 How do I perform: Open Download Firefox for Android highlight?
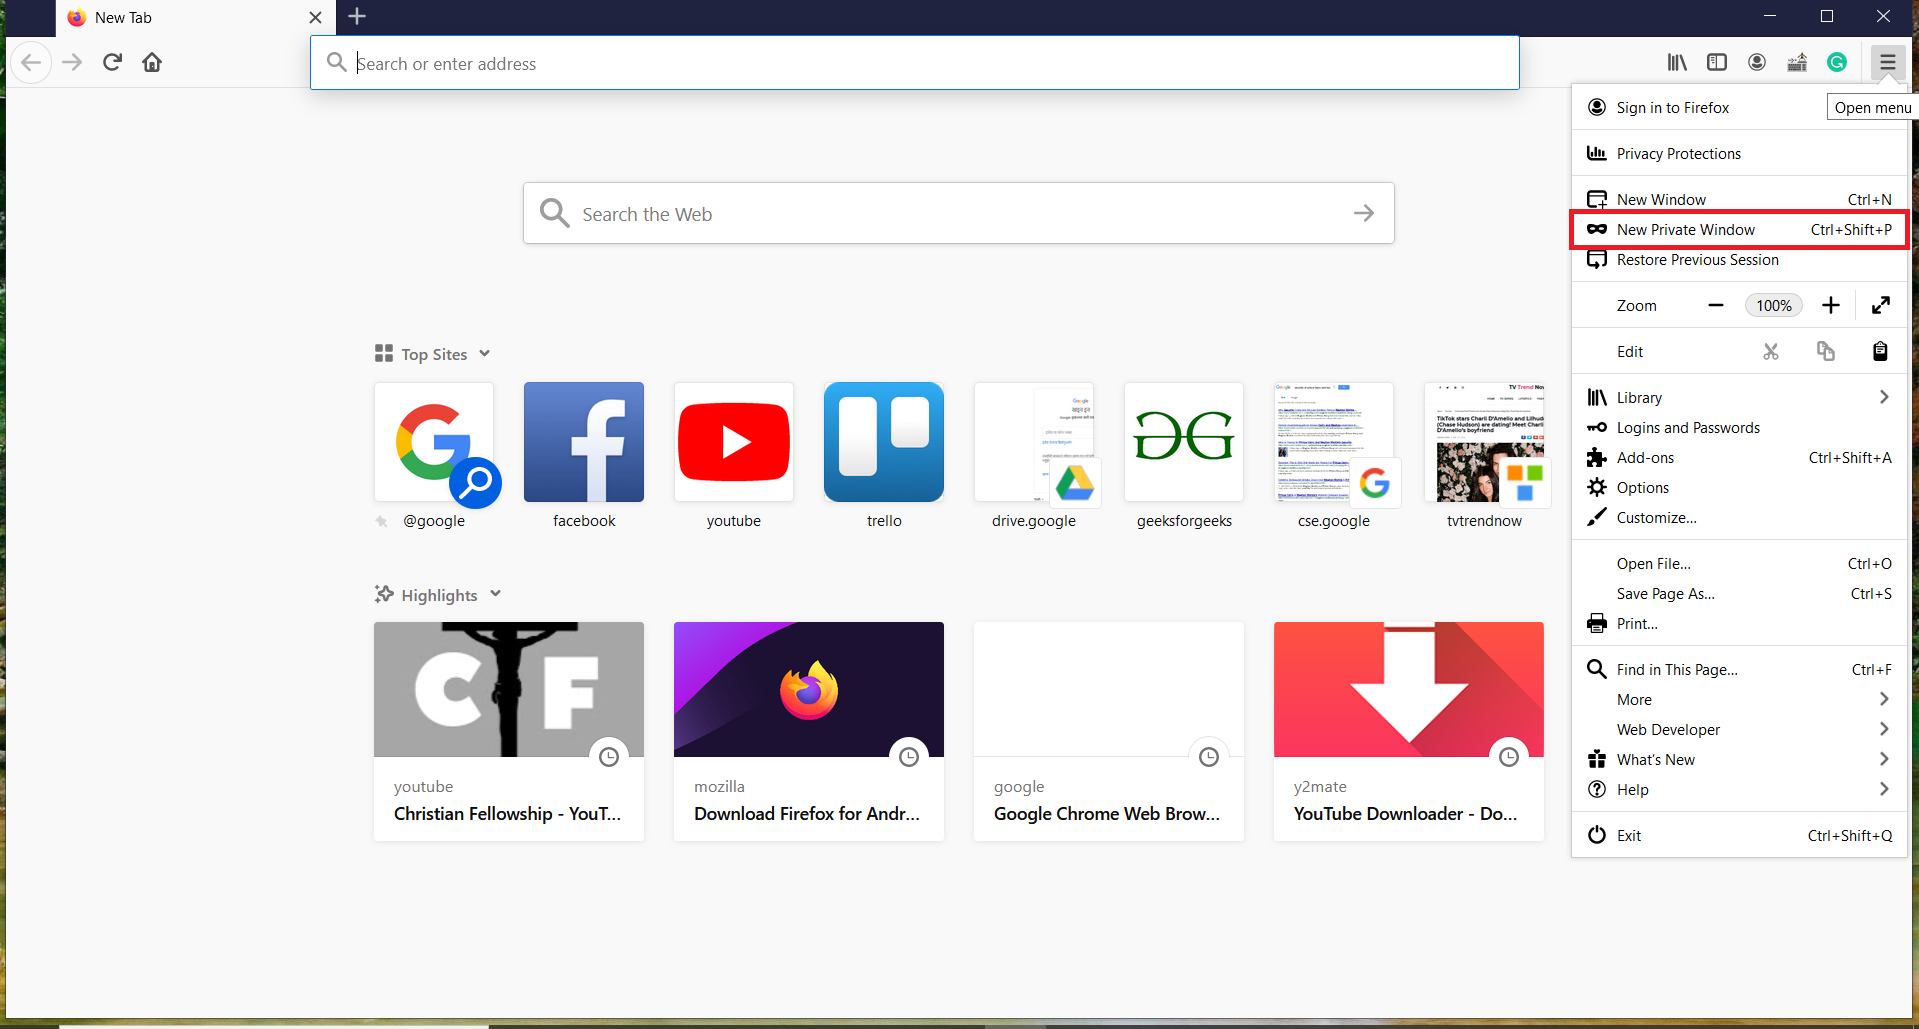click(x=809, y=731)
